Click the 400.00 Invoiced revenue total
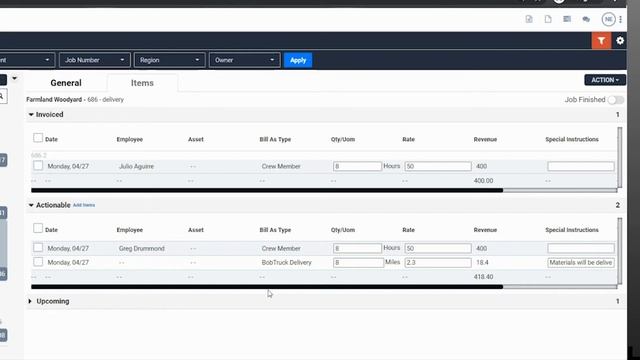Screen dimensions: 640x360 coord(483,180)
